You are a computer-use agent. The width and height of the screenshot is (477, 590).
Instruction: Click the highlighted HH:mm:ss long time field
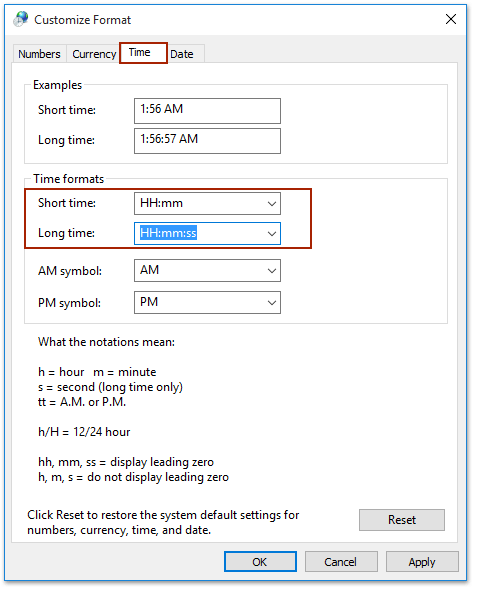click(x=199, y=234)
